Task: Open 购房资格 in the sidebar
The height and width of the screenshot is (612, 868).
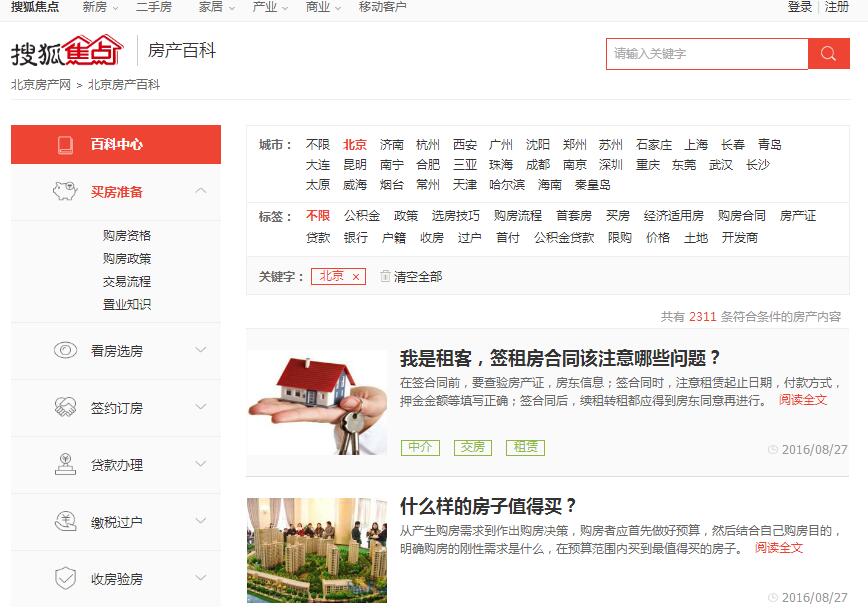Action: [127, 236]
